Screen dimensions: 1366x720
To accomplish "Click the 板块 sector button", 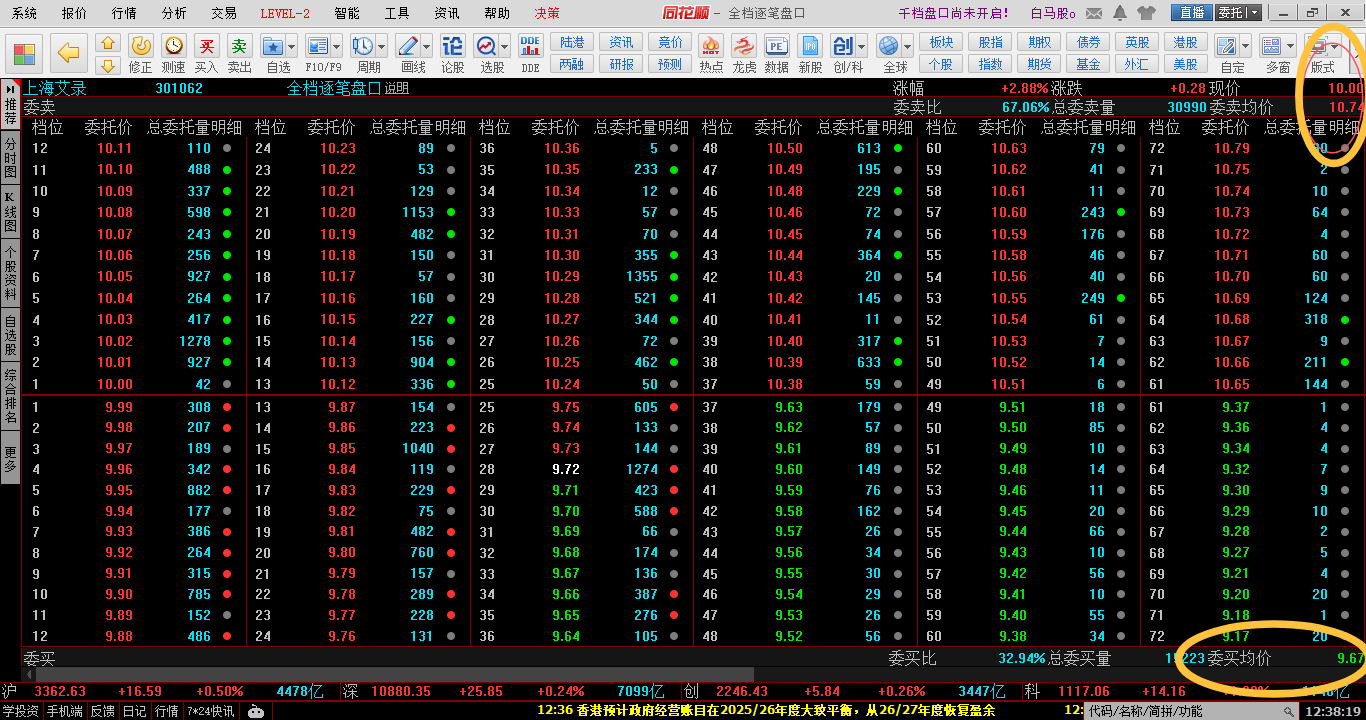I will 941,42.
